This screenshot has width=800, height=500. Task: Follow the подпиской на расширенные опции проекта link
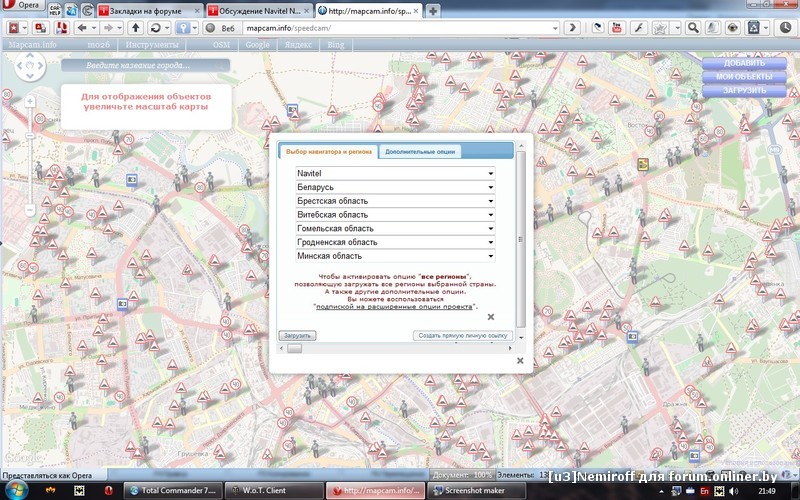[394, 307]
